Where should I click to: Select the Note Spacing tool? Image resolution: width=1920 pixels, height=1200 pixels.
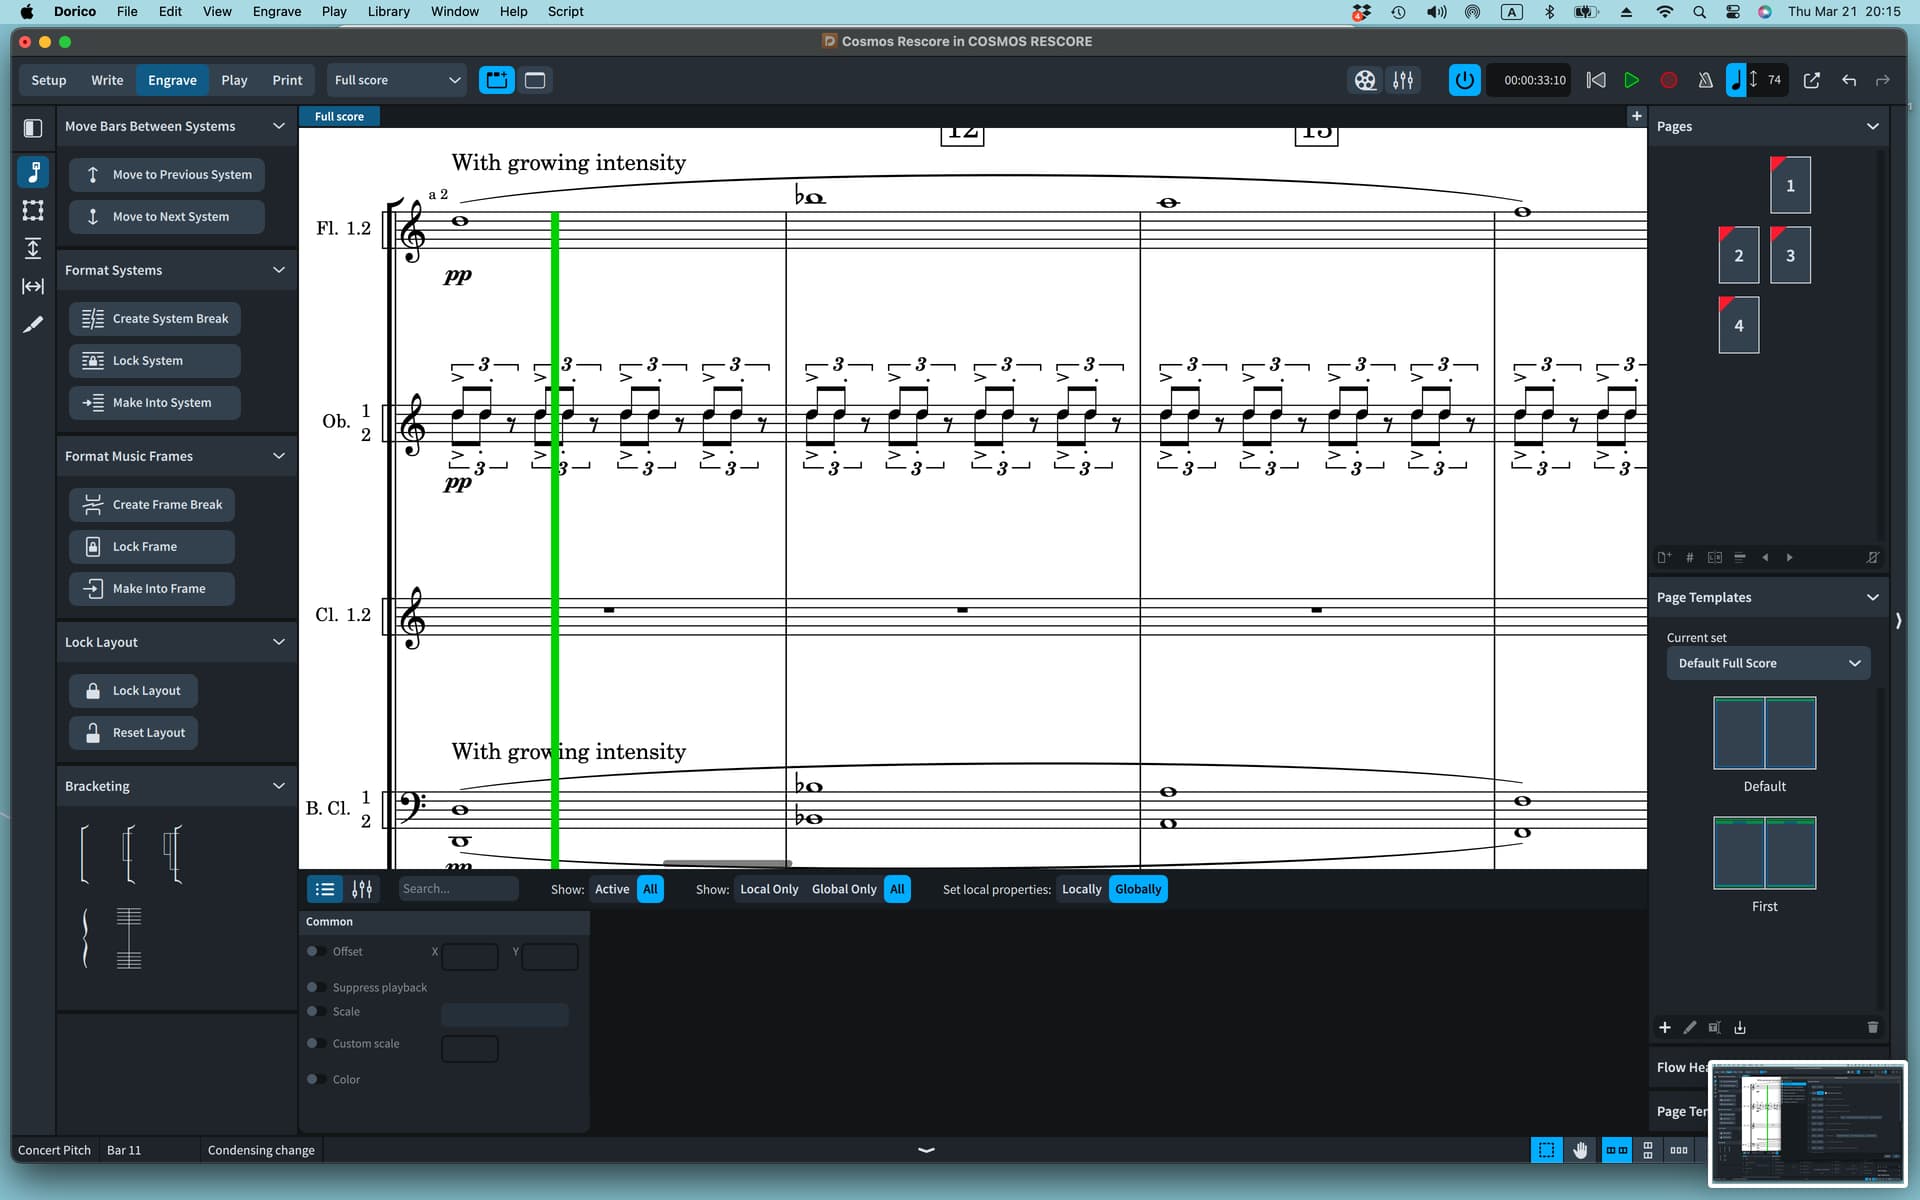point(33,286)
